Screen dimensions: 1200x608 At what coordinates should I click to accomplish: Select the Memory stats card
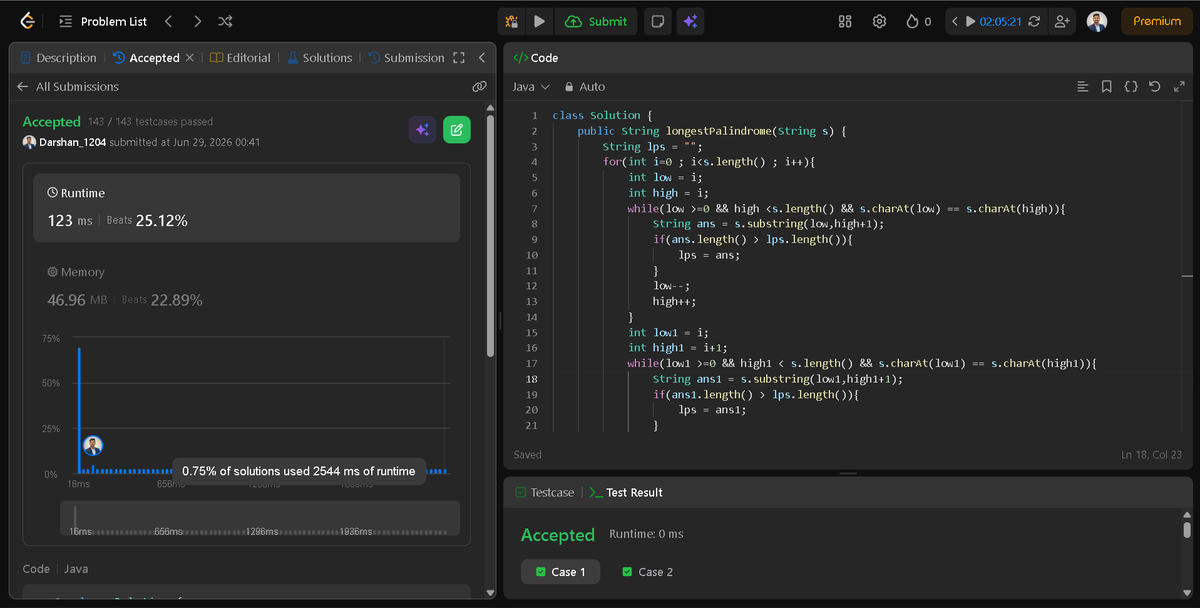click(247, 287)
